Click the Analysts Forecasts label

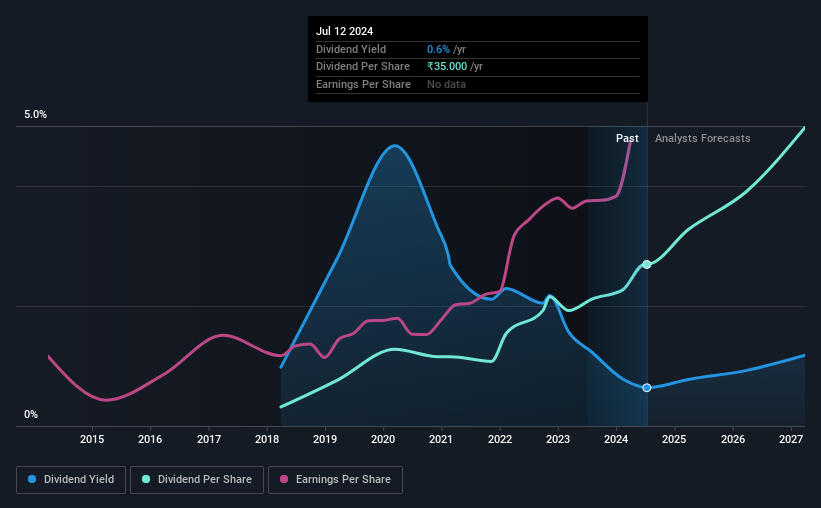[702, 138]
